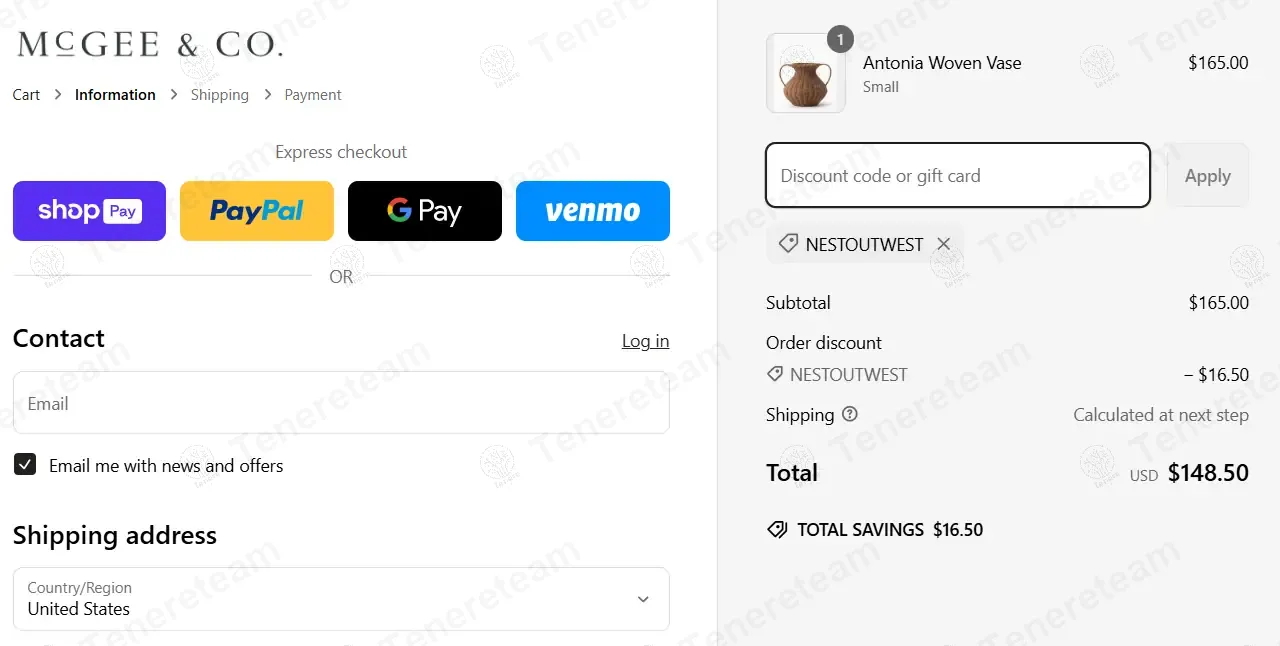The height and width of the screenshot is (646, 1280).
Task: Click the Total Savings tag icon
Action: [x=777, y=530]
